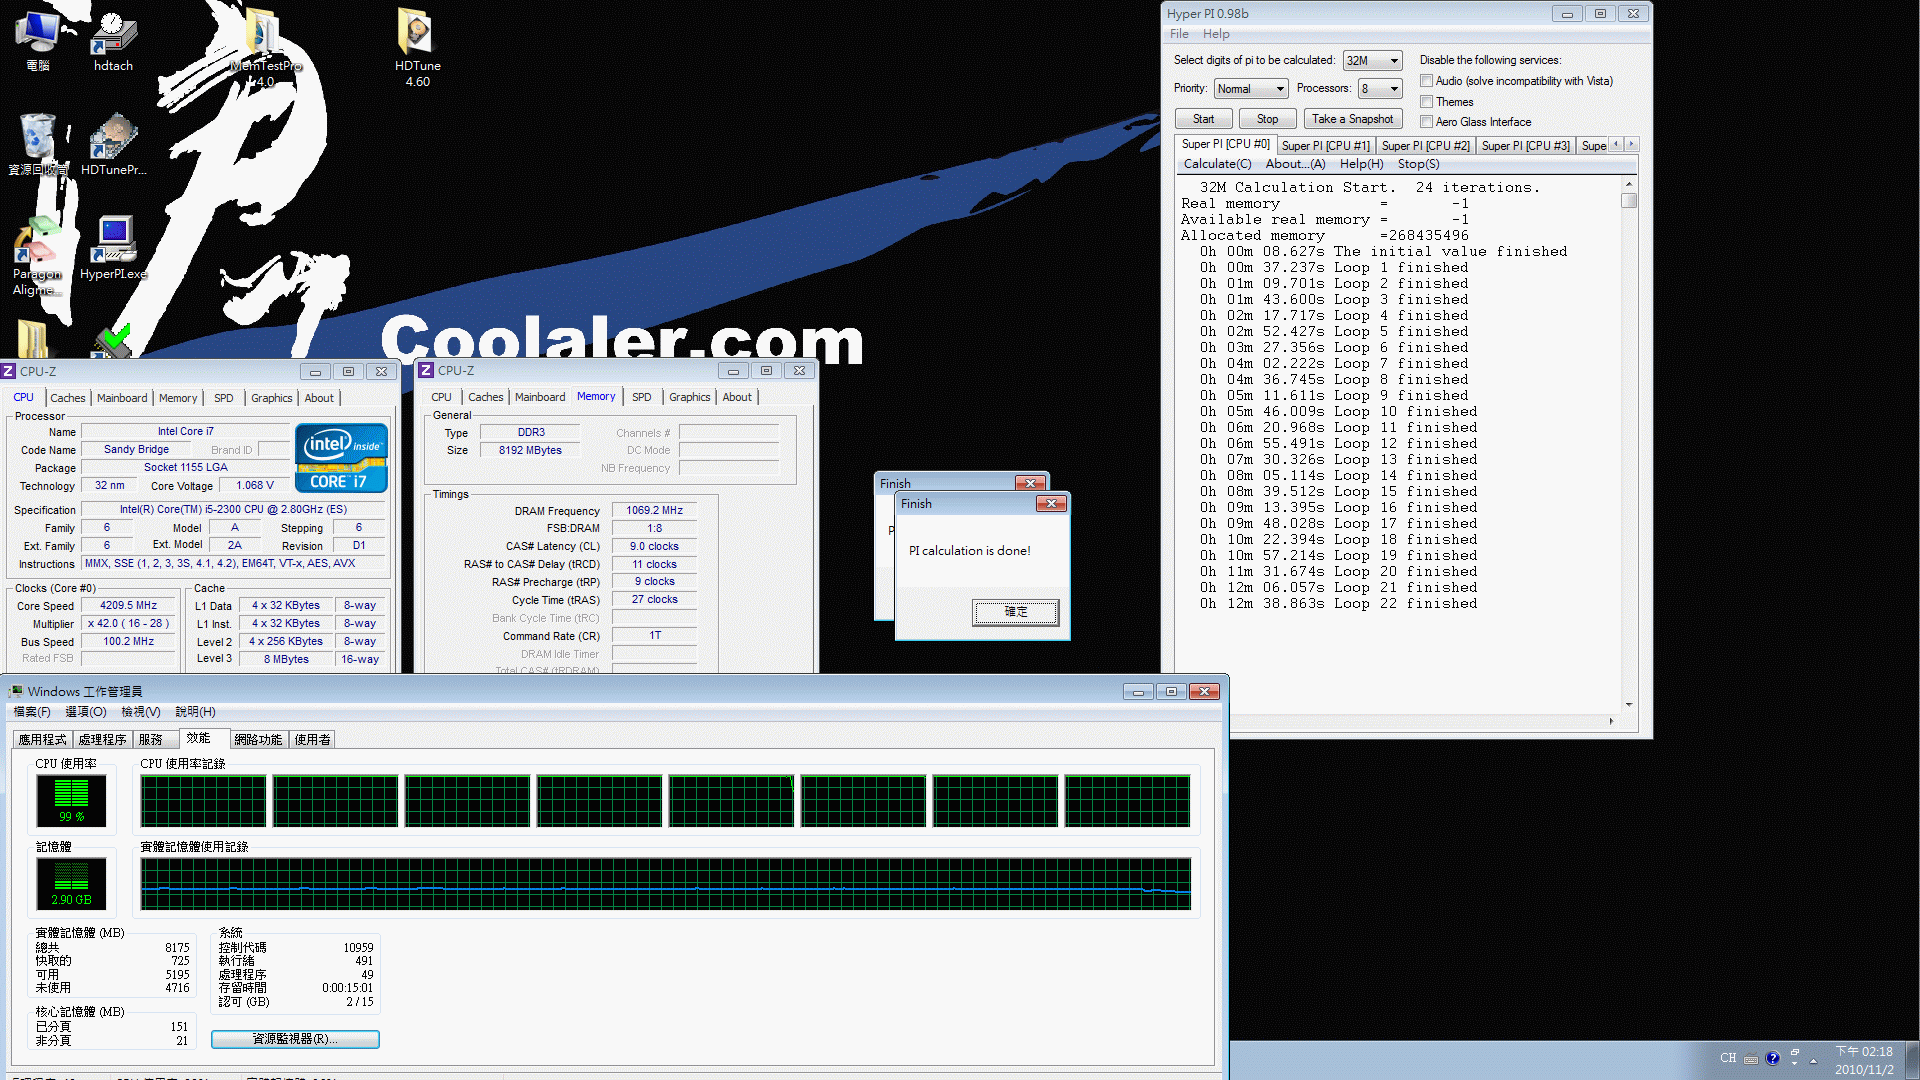Screen dimensions: 1920x1080
Task: Click the Intel Core i7 logo in CPU-Z
Action: tap(341, 458)
